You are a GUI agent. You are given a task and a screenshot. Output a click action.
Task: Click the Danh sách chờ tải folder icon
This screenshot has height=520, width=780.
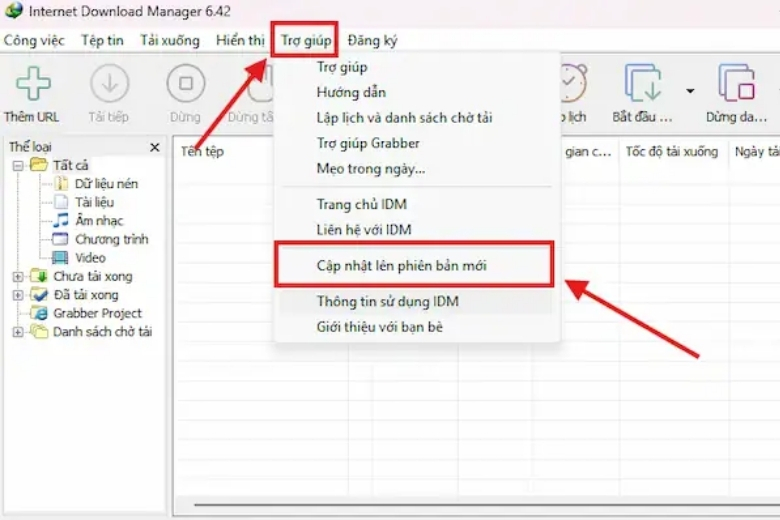38,331
